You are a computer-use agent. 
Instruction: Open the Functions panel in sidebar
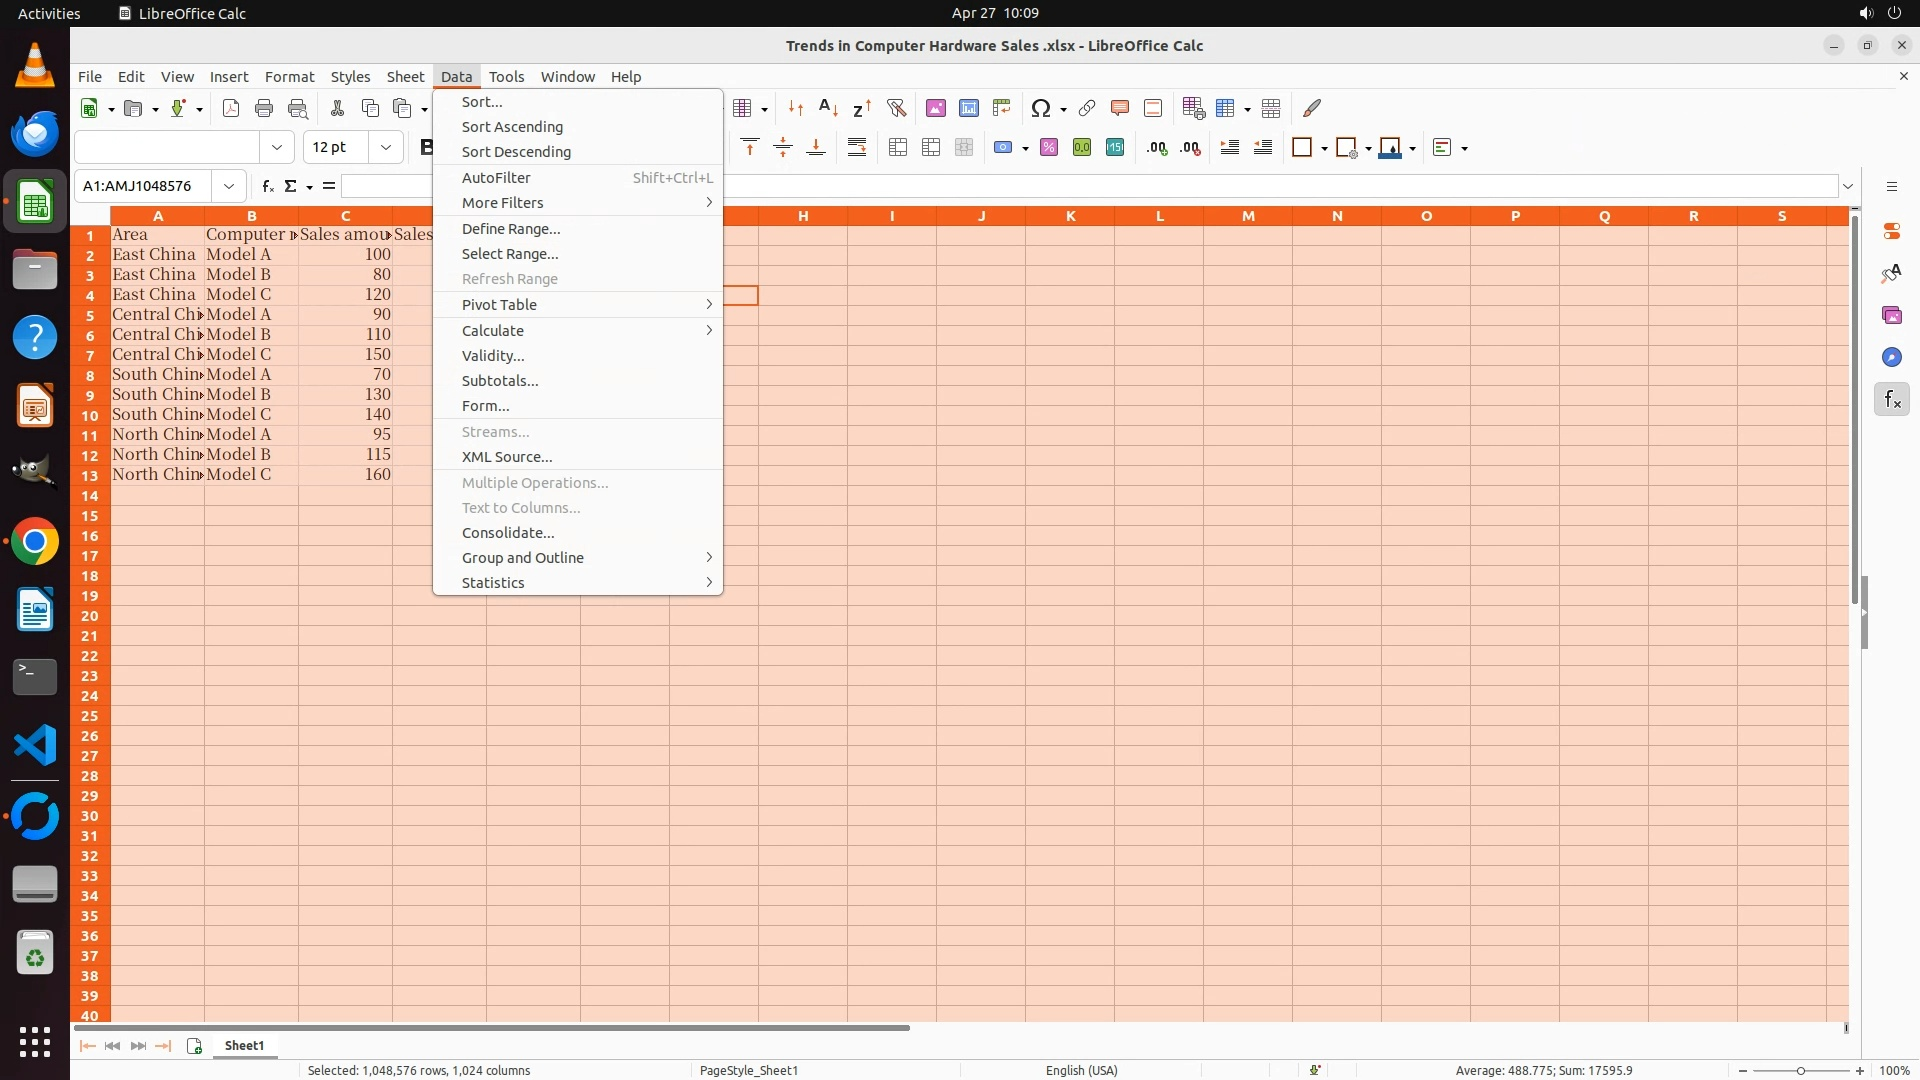coord(1891,400)
